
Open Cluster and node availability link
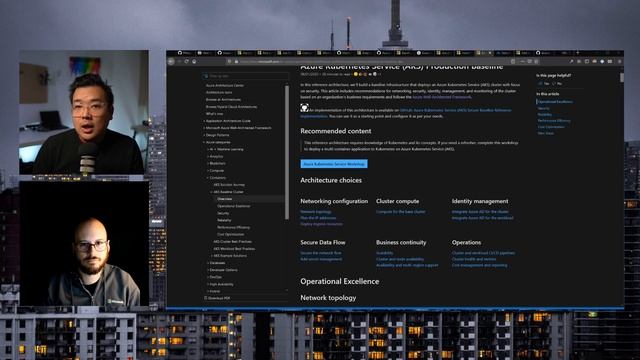tap(400, 259)
